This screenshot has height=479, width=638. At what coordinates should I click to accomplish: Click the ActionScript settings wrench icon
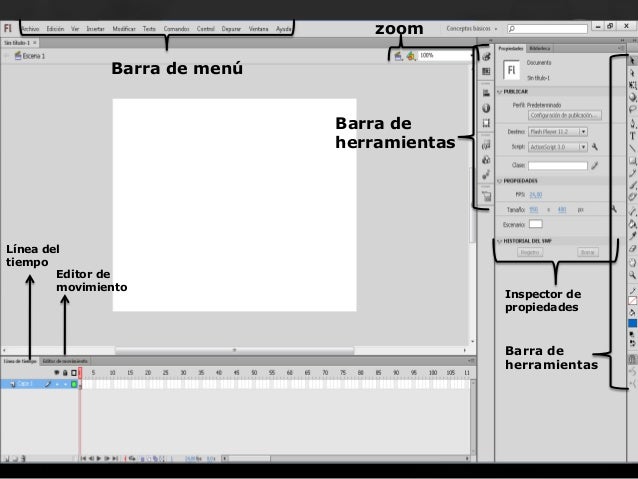(x=595, y=147)
